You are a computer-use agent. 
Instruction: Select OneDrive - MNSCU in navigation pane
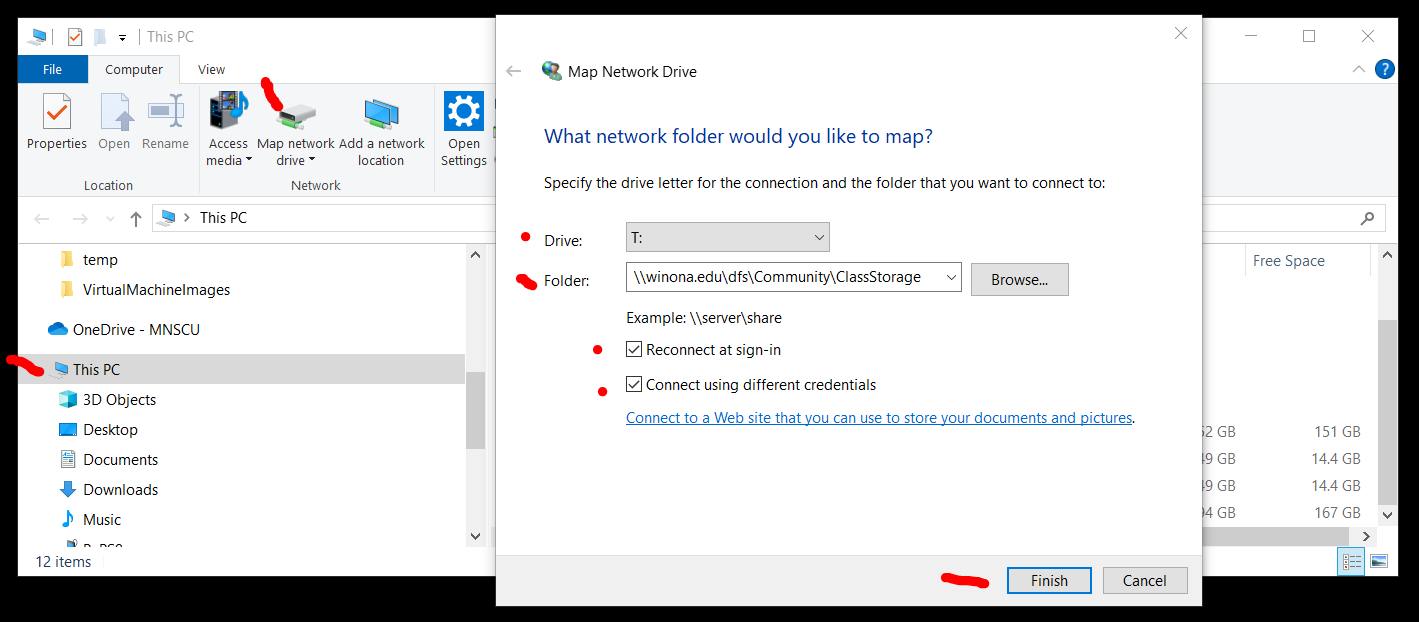click(136, 330)
